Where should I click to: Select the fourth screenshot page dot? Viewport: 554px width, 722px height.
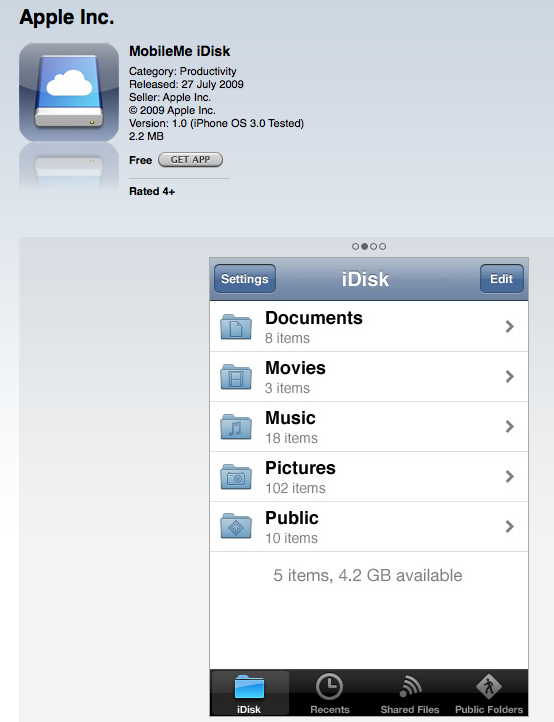383,246
